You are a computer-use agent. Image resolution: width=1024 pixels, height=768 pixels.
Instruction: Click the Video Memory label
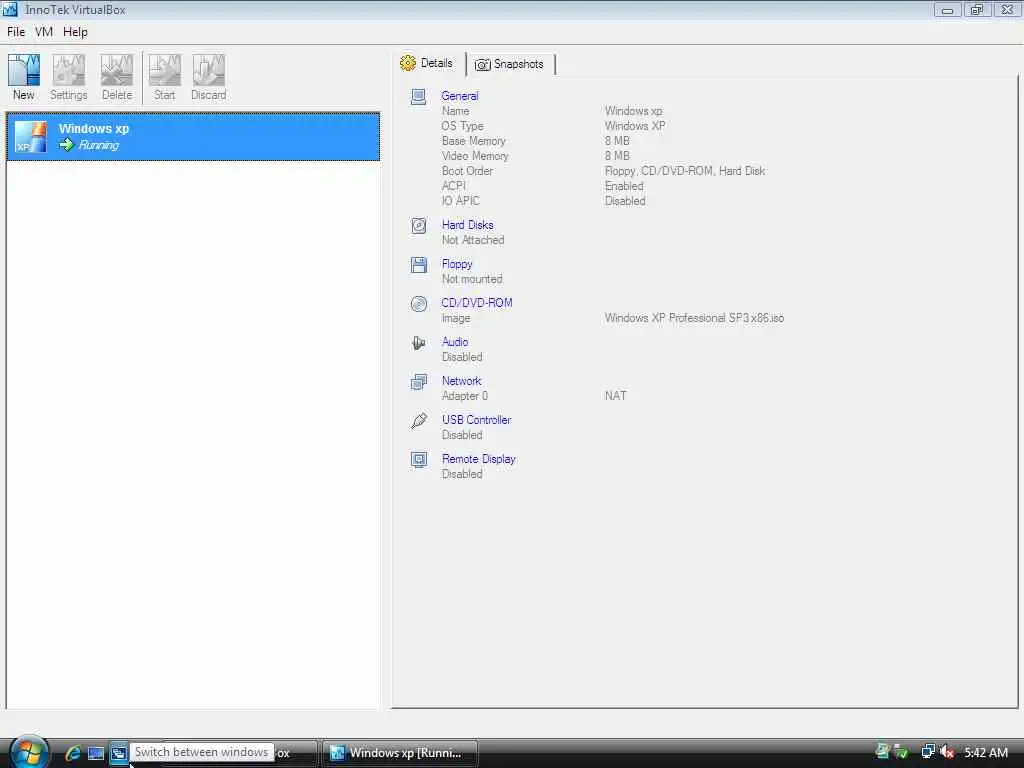[x=475, y=156]
